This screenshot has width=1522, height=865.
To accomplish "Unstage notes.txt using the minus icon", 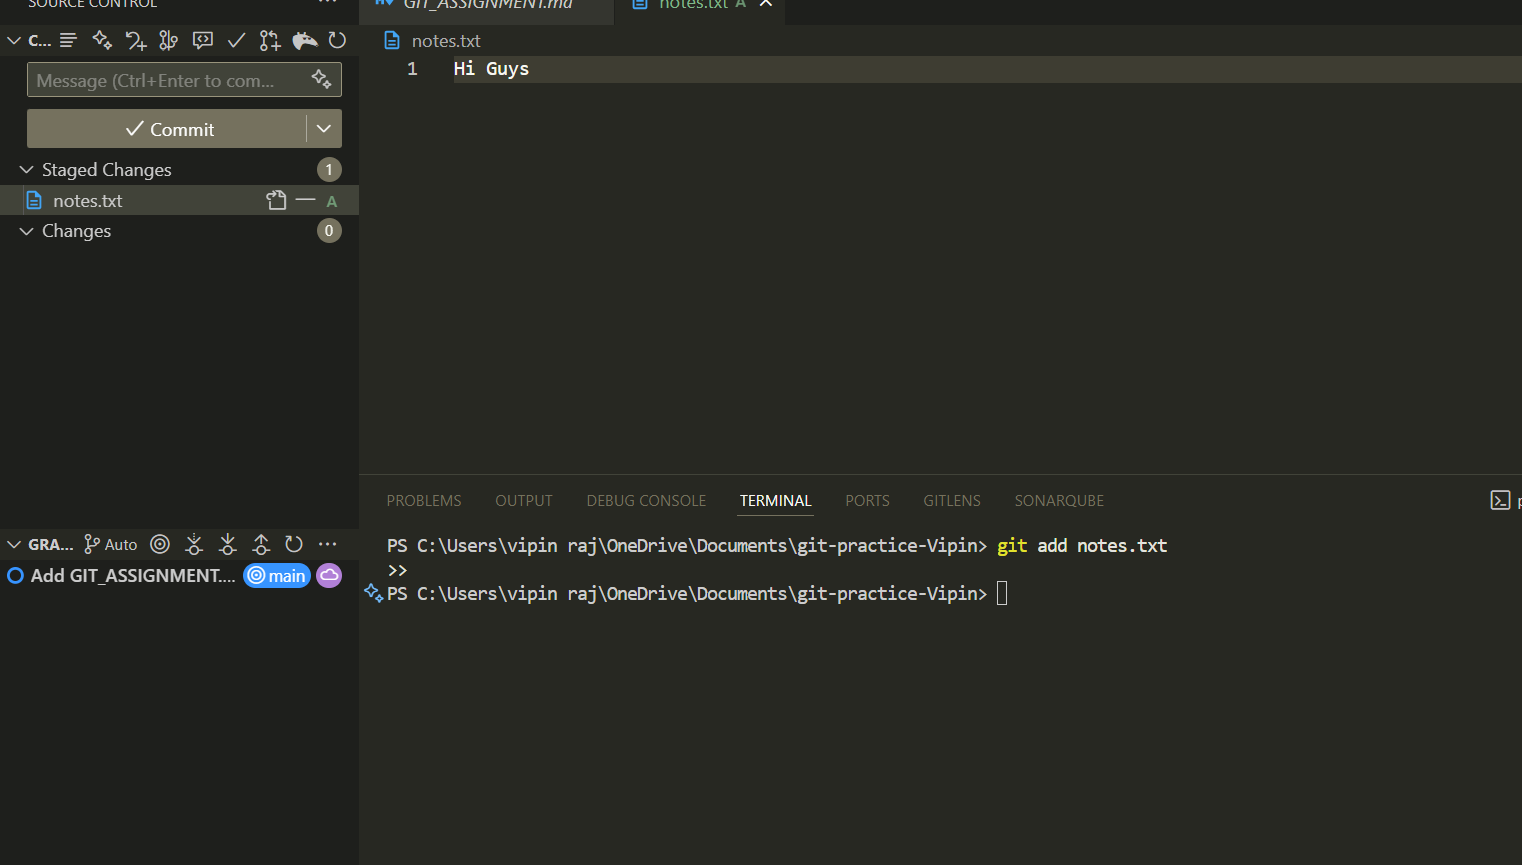I will 305,200.
